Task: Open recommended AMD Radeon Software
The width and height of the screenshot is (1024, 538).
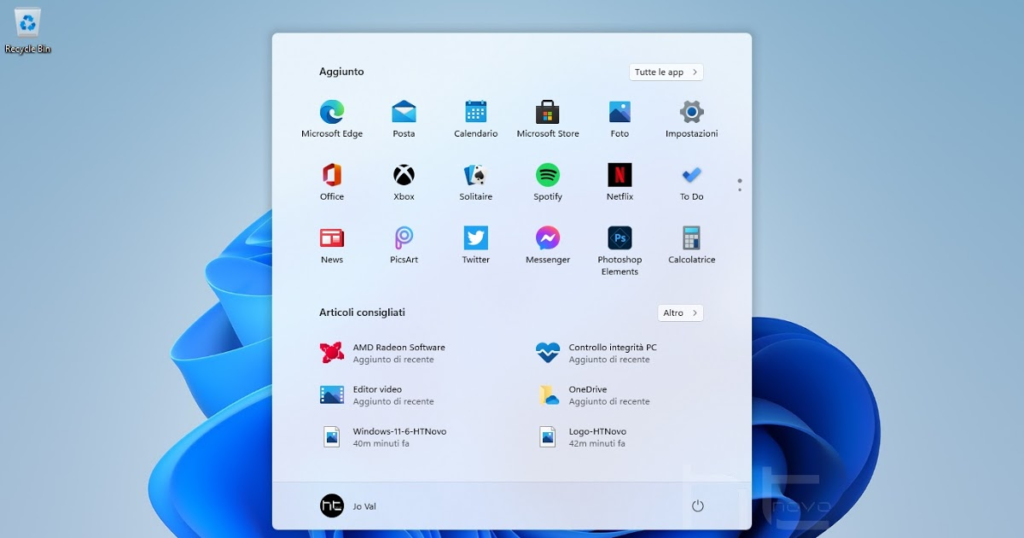Action: (x=385, y=353)
